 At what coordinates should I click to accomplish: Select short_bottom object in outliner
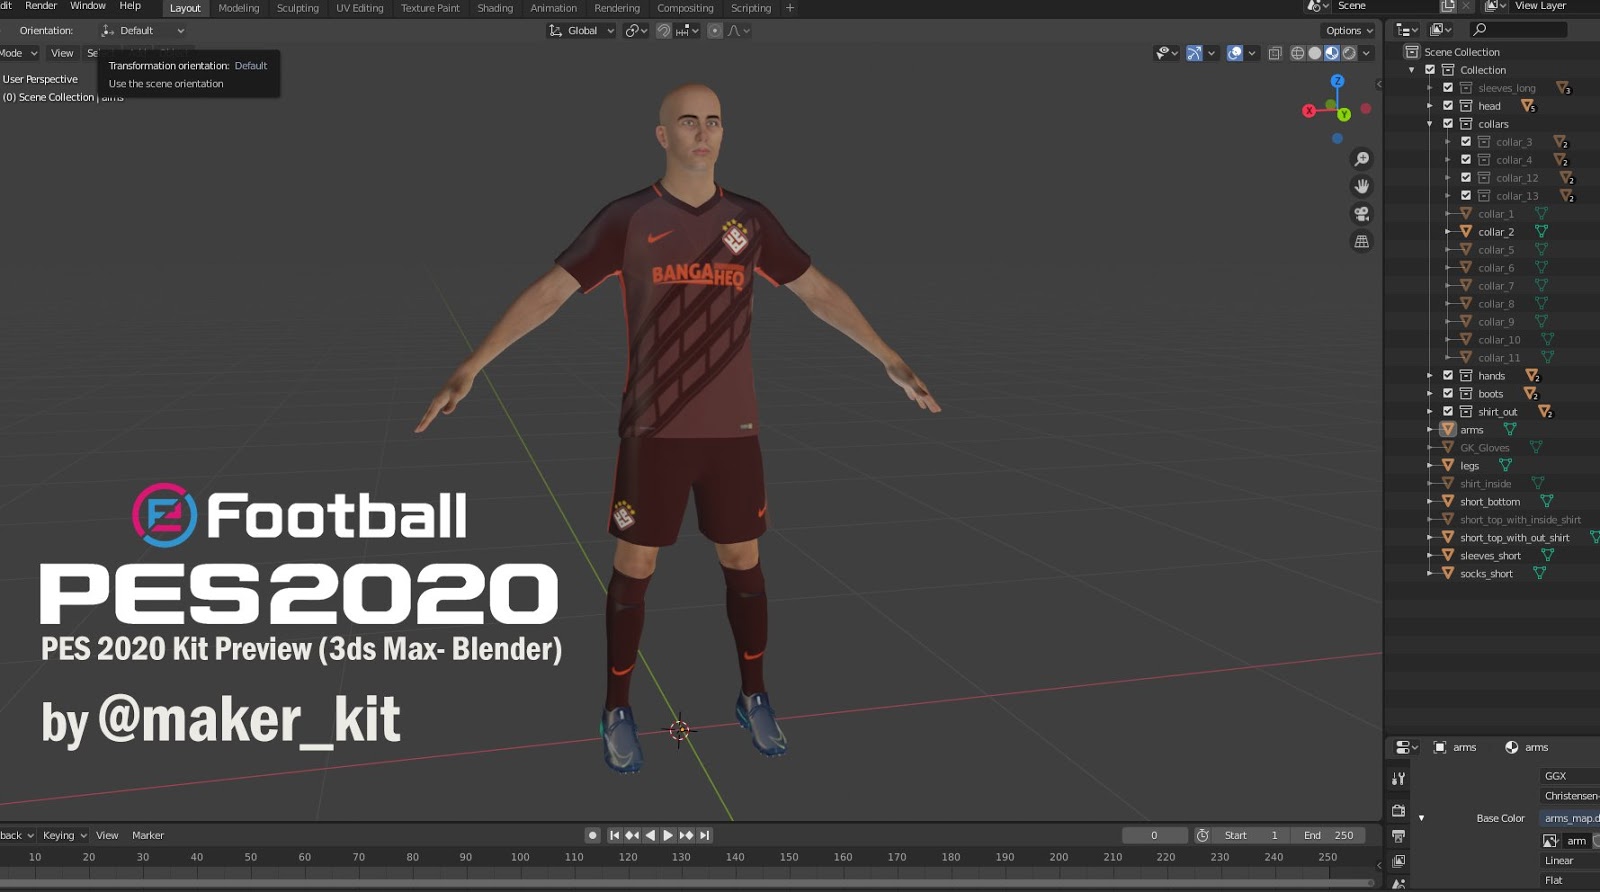pos(1489,502)
